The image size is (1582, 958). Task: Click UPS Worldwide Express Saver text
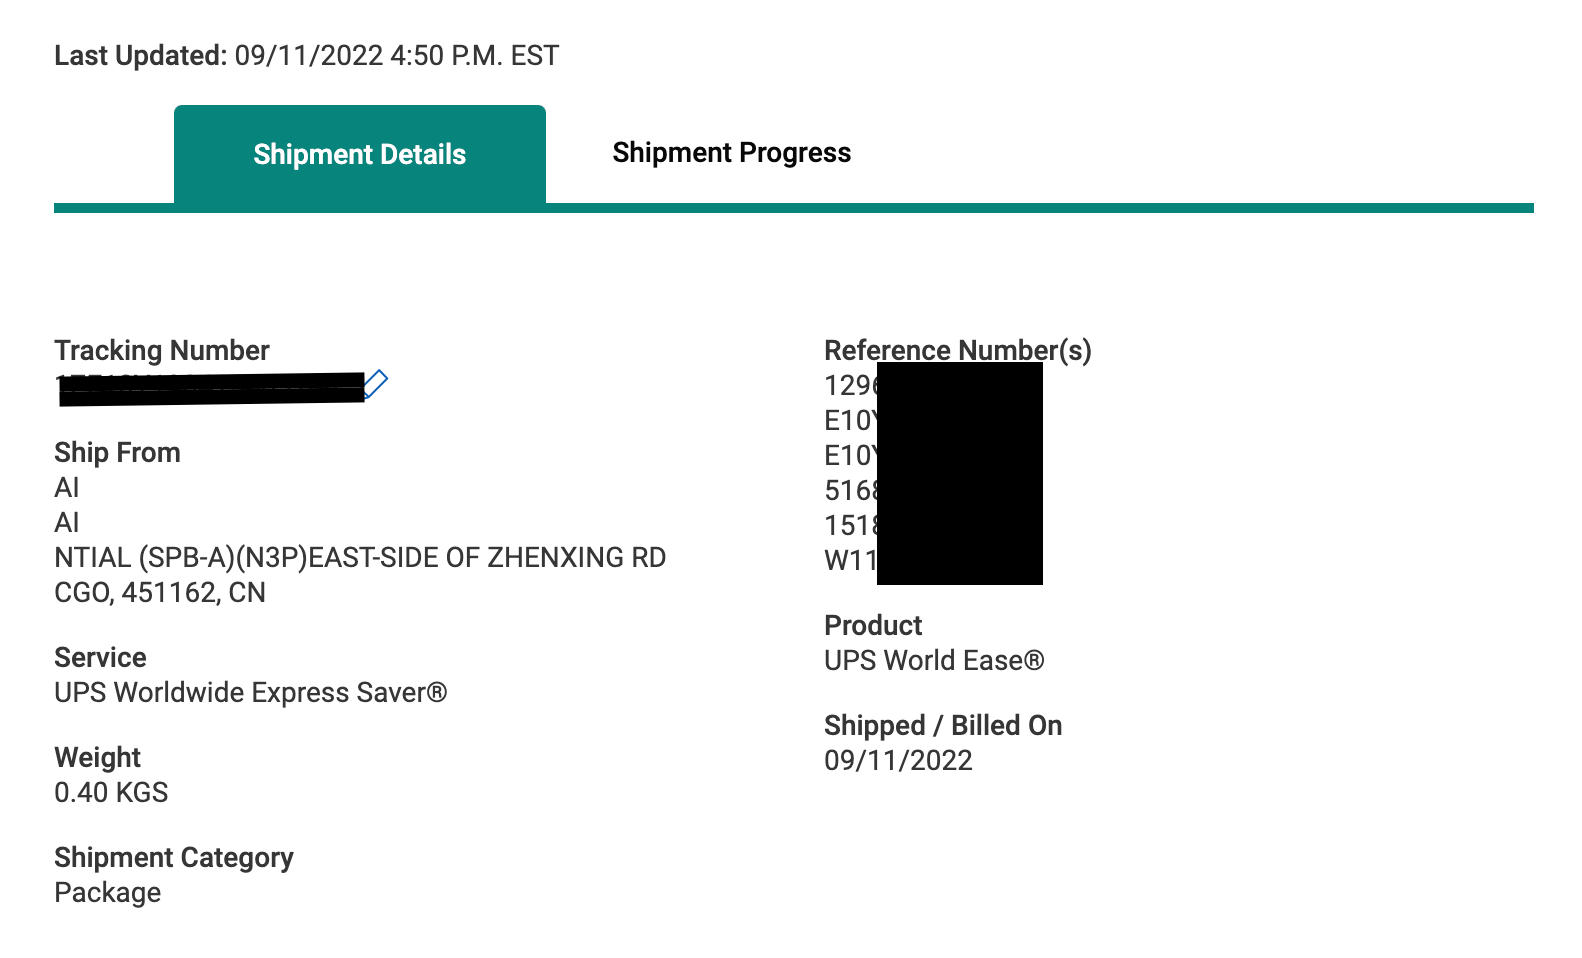pos(250,693)
